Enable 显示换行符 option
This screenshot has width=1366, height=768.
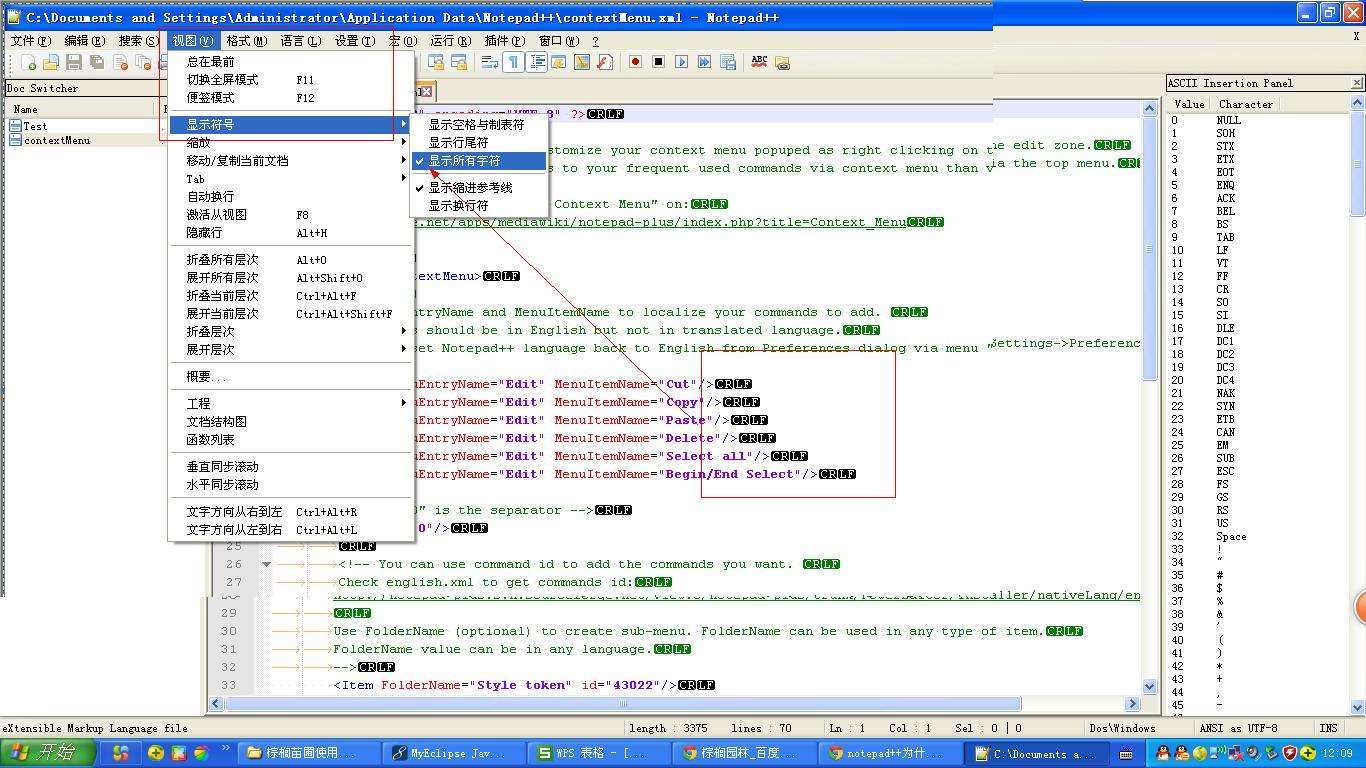[x=479, y=206]
